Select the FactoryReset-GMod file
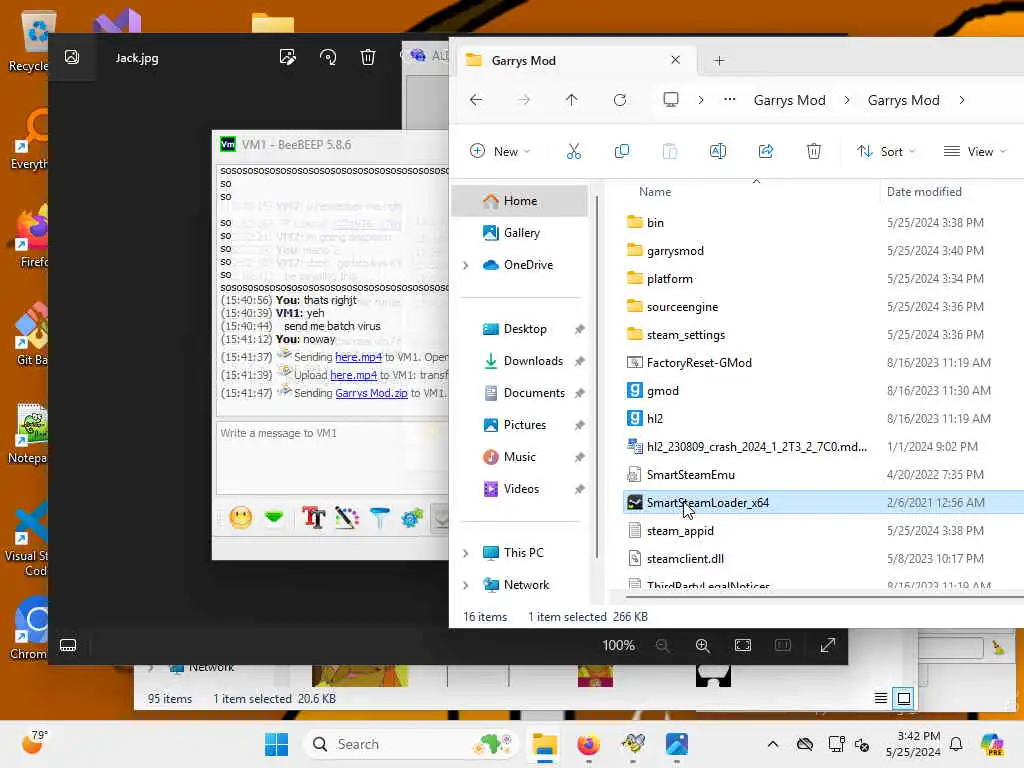 699,363
